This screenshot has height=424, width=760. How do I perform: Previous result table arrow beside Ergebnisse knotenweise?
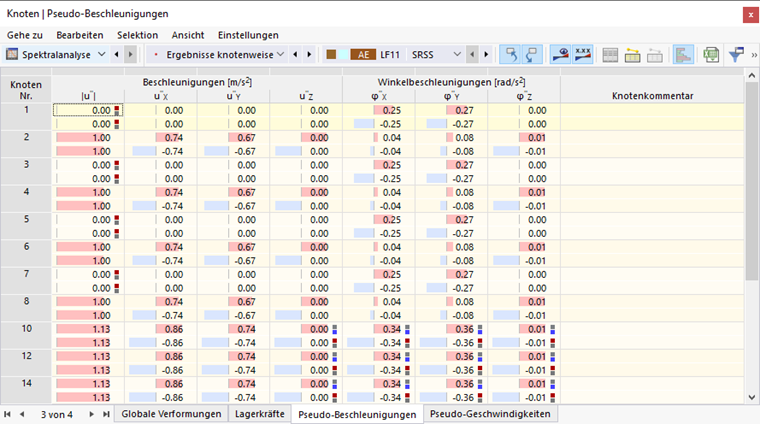(295, 54)
